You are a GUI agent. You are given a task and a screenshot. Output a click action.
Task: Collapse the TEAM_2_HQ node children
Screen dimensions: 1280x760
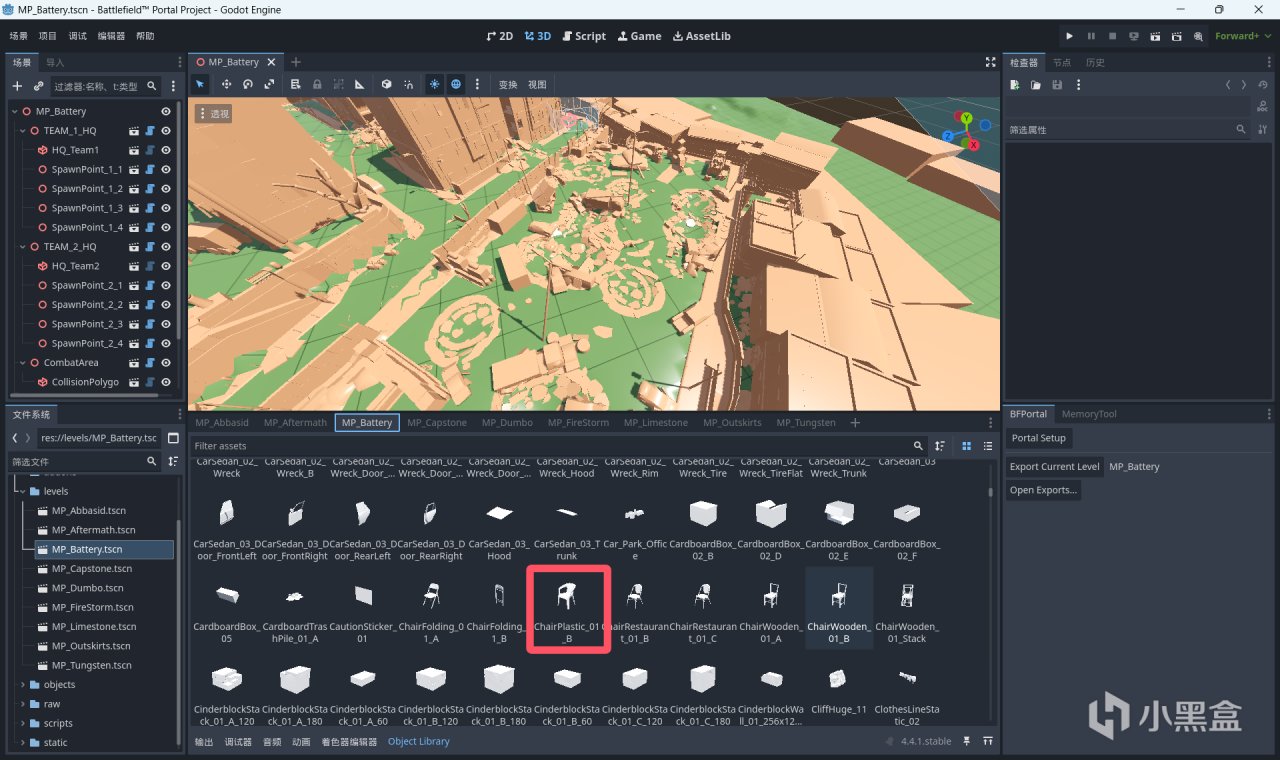(x=23, y=247)
